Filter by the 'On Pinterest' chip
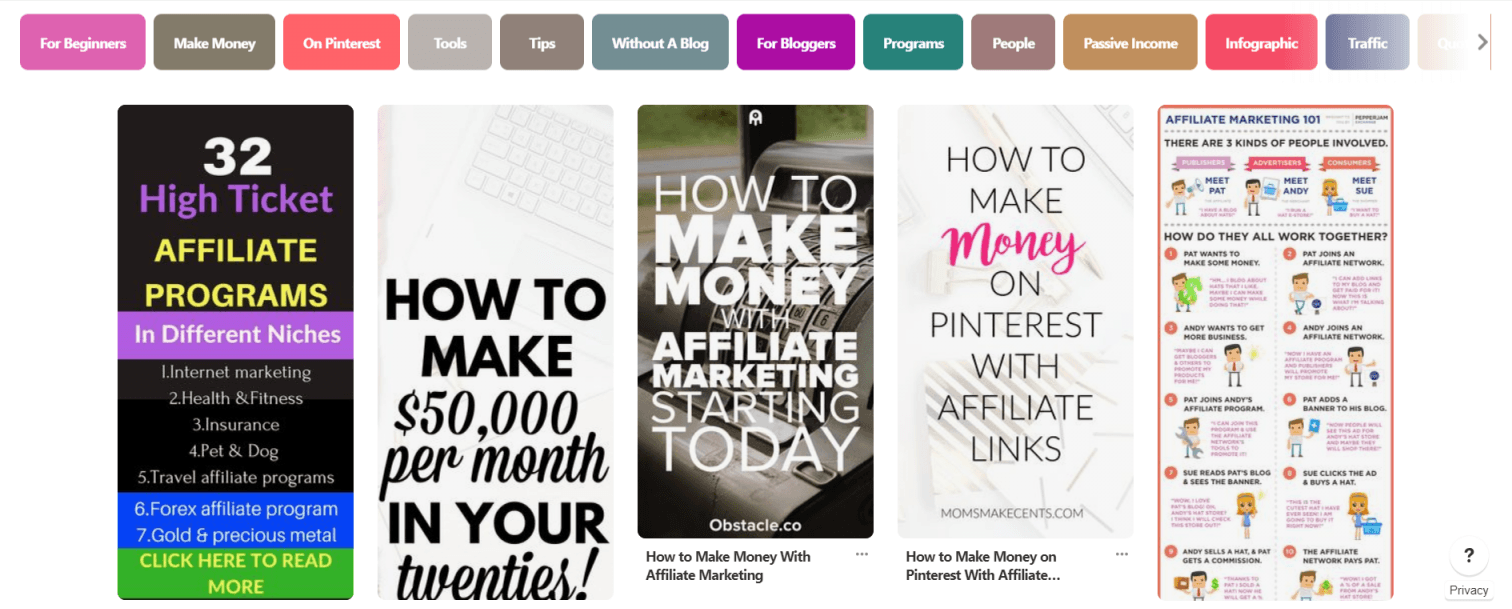1512x609 pixels. pos(342,42)
